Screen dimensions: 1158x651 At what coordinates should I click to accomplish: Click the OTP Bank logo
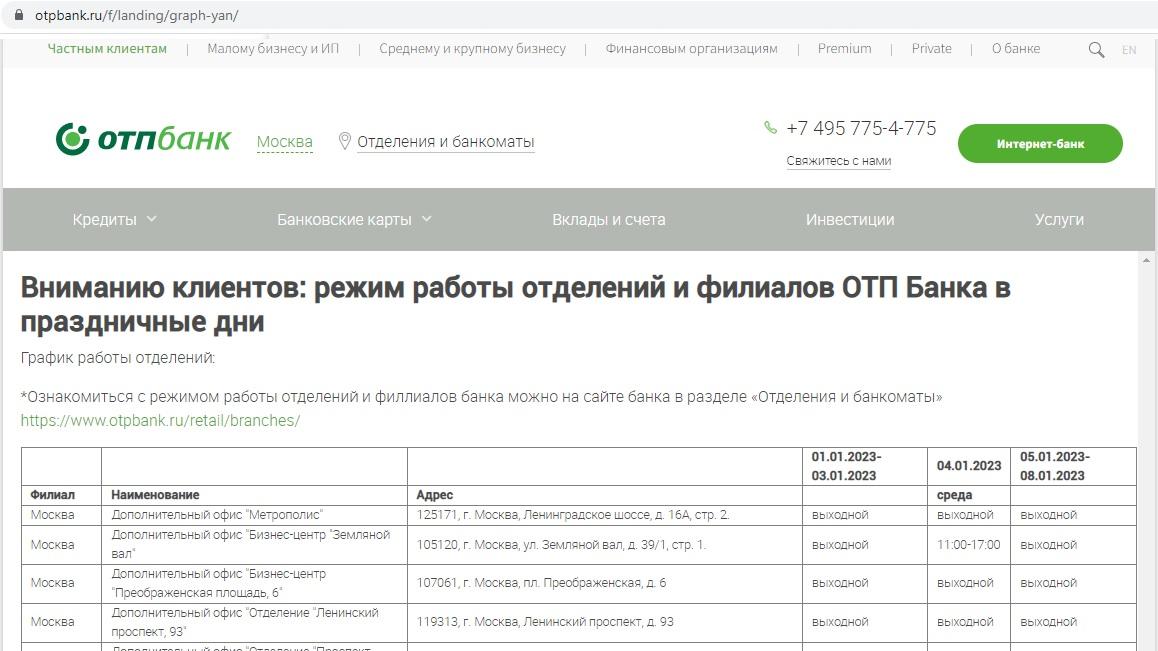point(143,139)
